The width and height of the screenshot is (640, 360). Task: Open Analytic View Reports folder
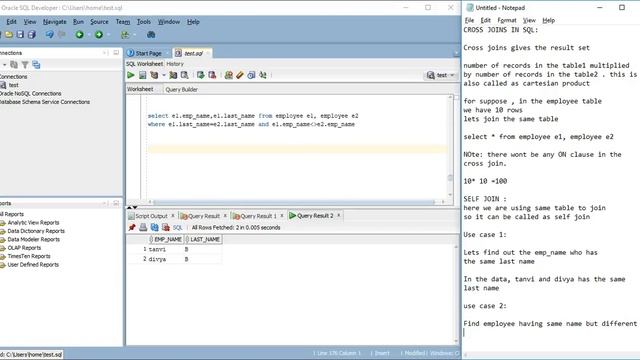[x=33, y=222]
